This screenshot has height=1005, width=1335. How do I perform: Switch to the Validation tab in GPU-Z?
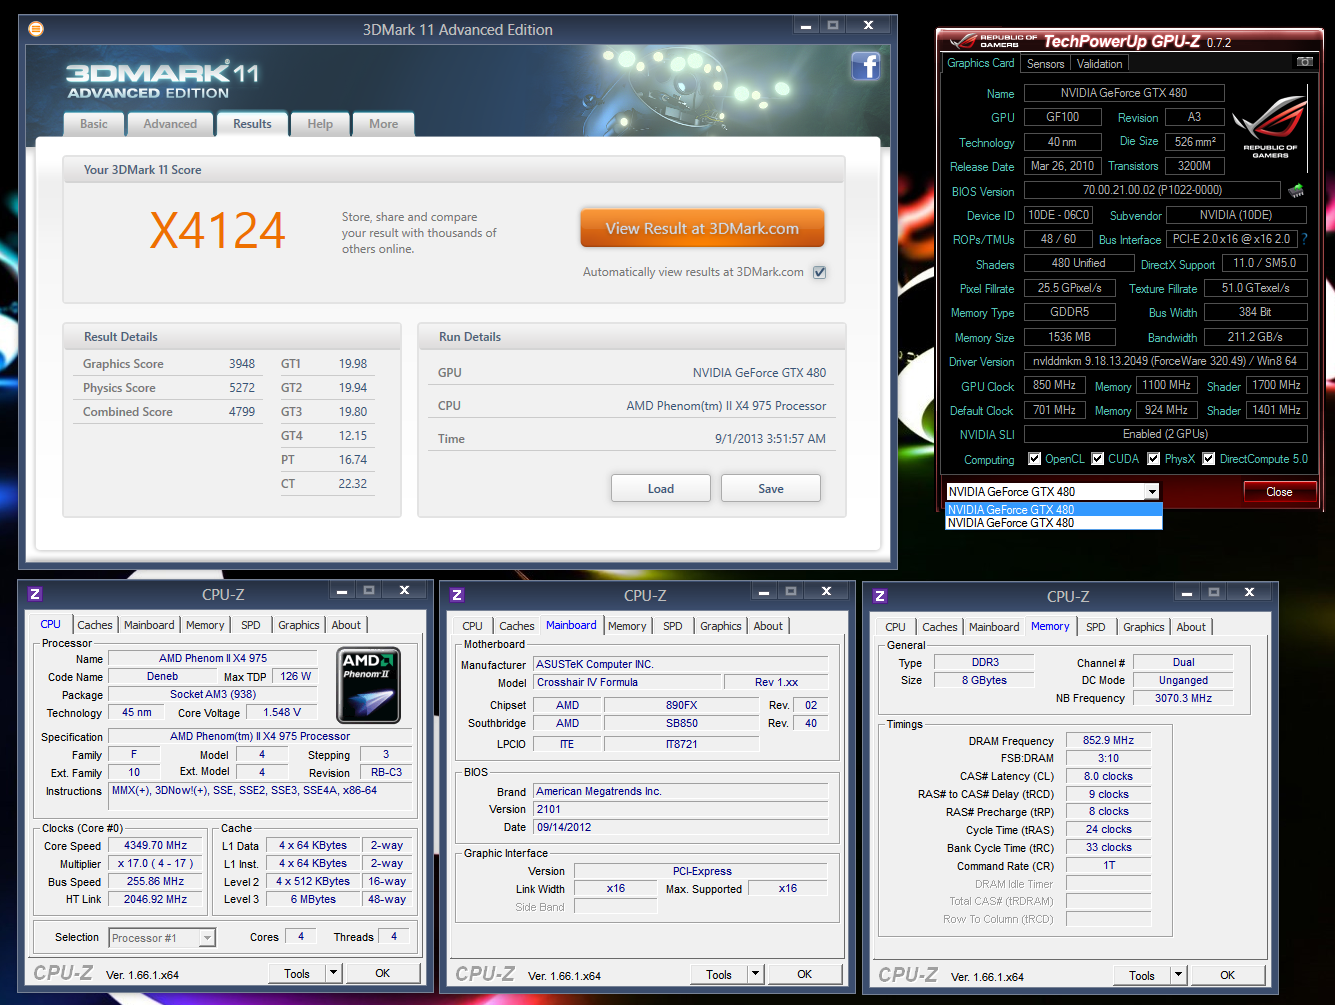(1099, 63)
